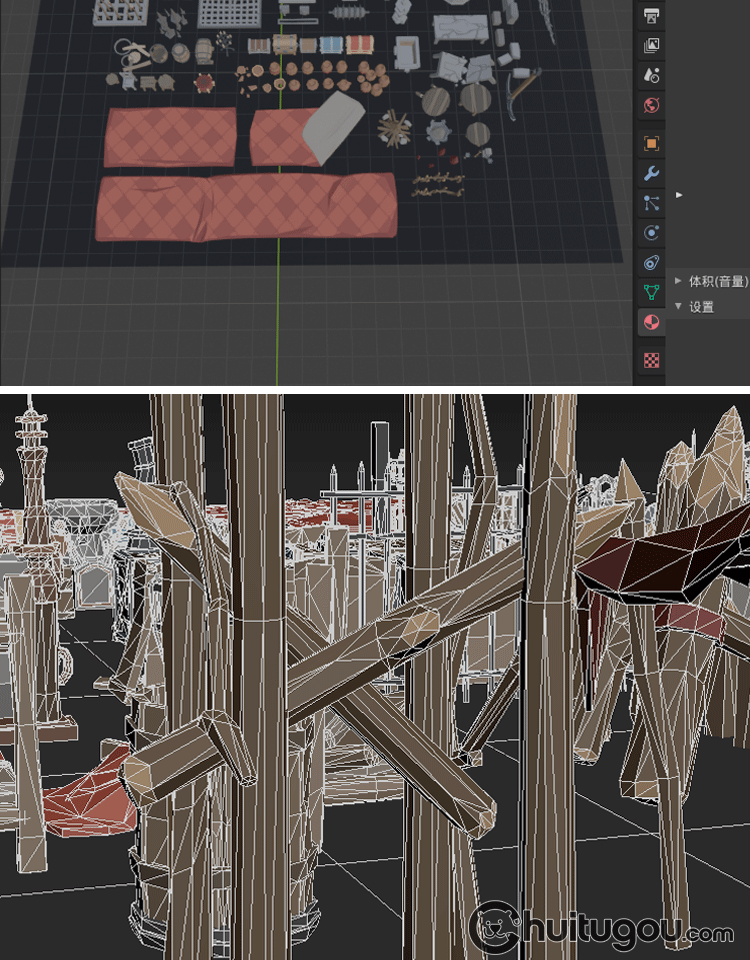Open the Particles properties tab

651,203
